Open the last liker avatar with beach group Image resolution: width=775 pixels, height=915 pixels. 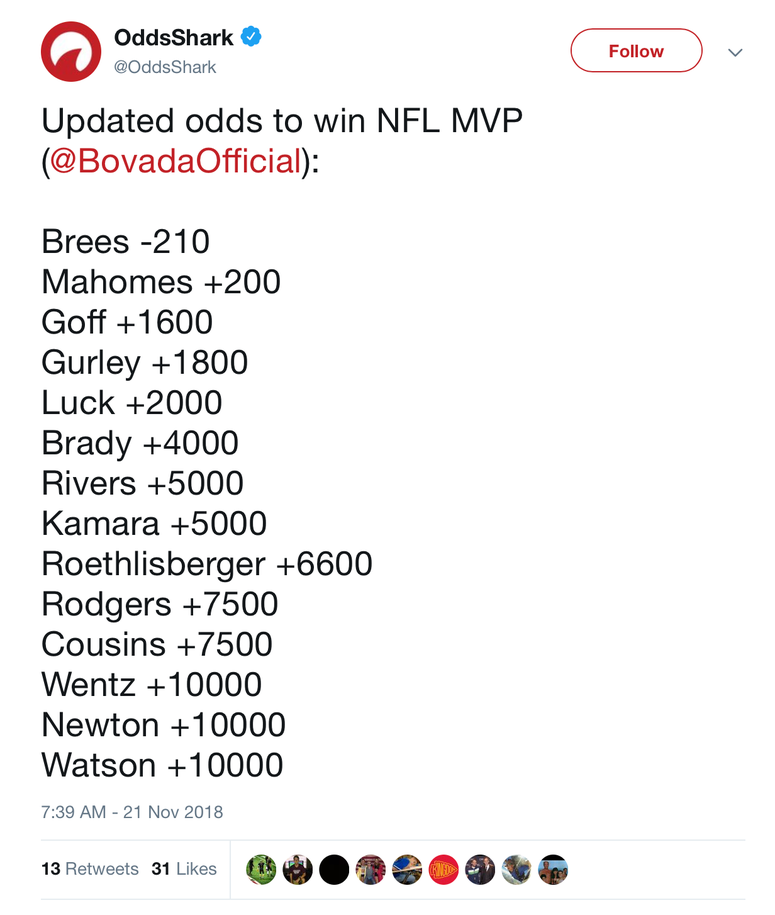tap(553, 869)
